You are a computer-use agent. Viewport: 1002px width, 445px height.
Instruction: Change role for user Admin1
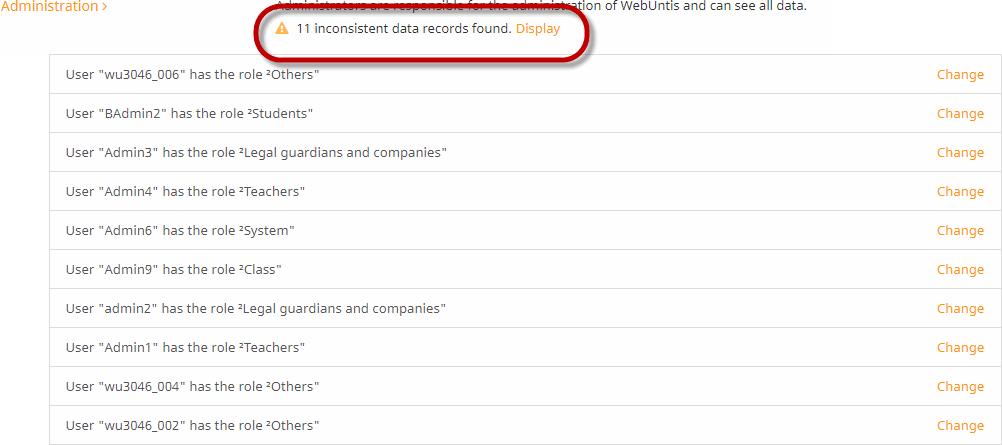point(960,348)
